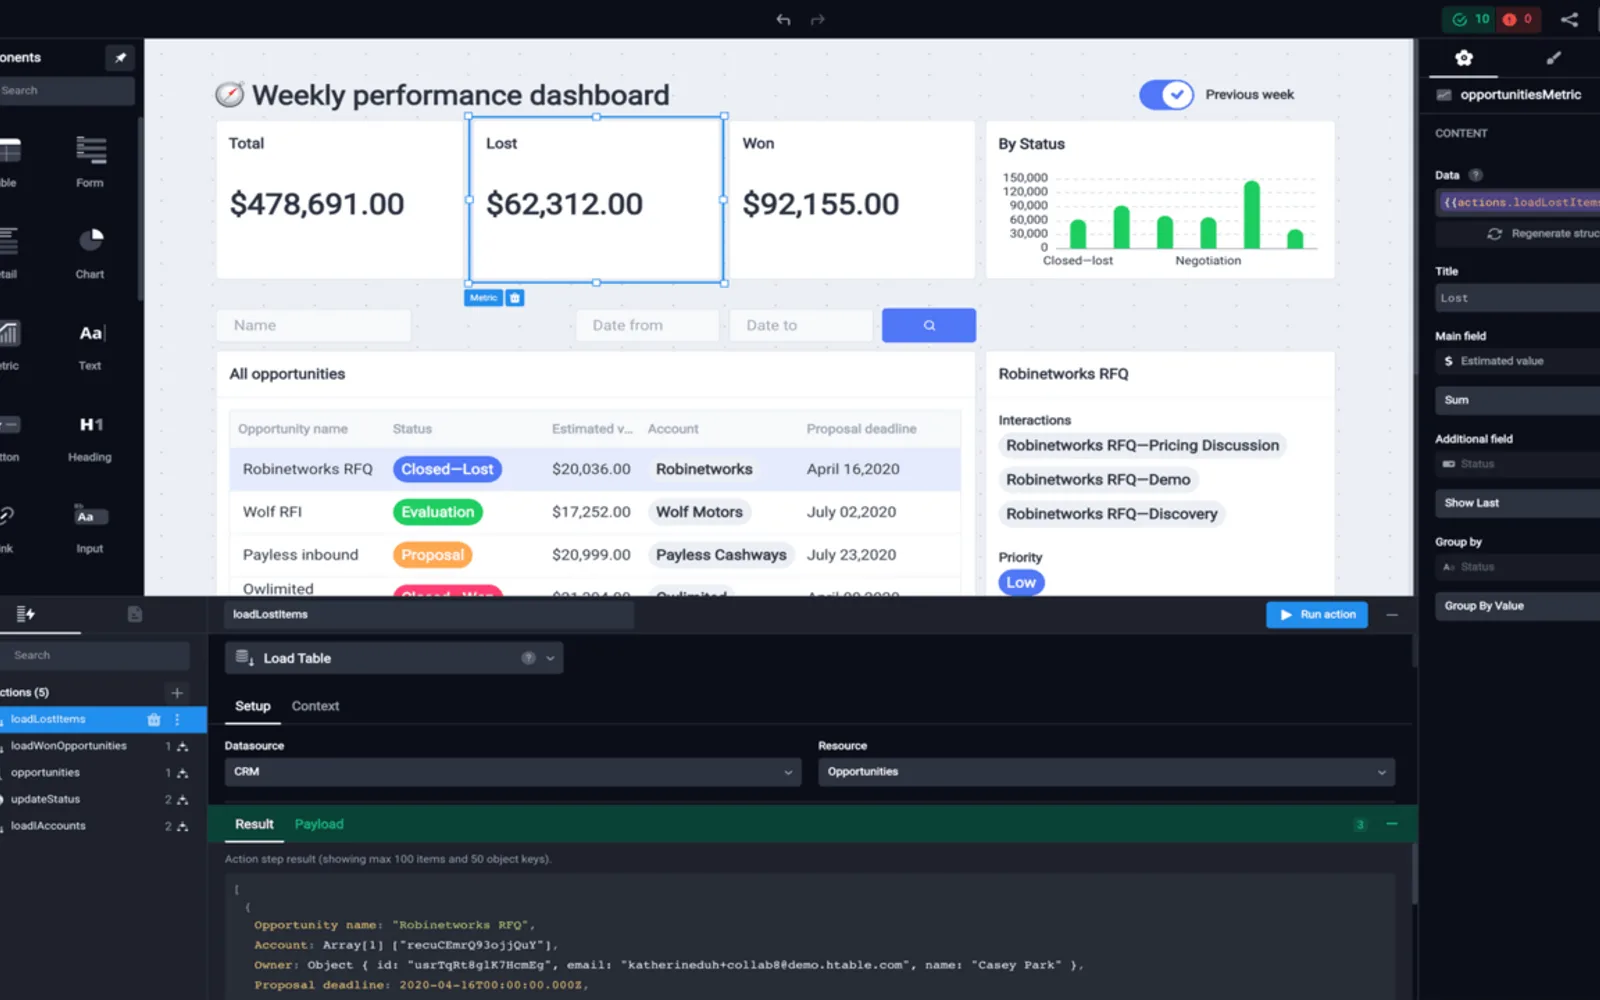Open the Sum aggregation dropdown
The image size is (1600, 1000).
tap(1517, 400)
